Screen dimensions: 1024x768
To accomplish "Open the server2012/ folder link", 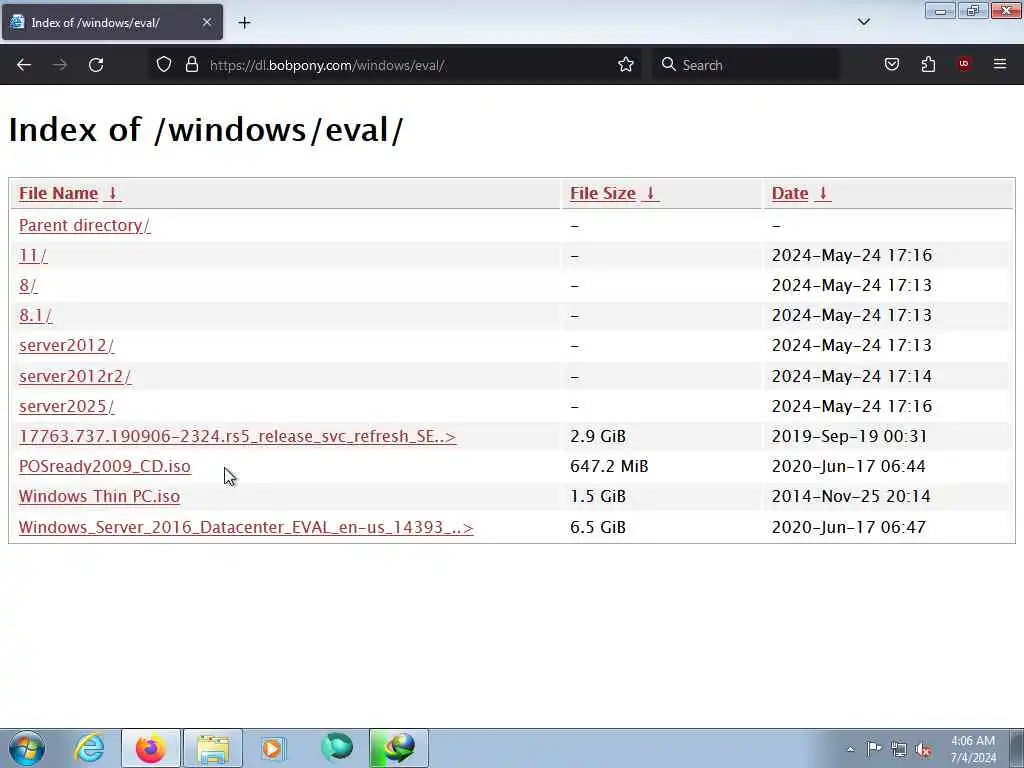I will click(x=67, y=345).
